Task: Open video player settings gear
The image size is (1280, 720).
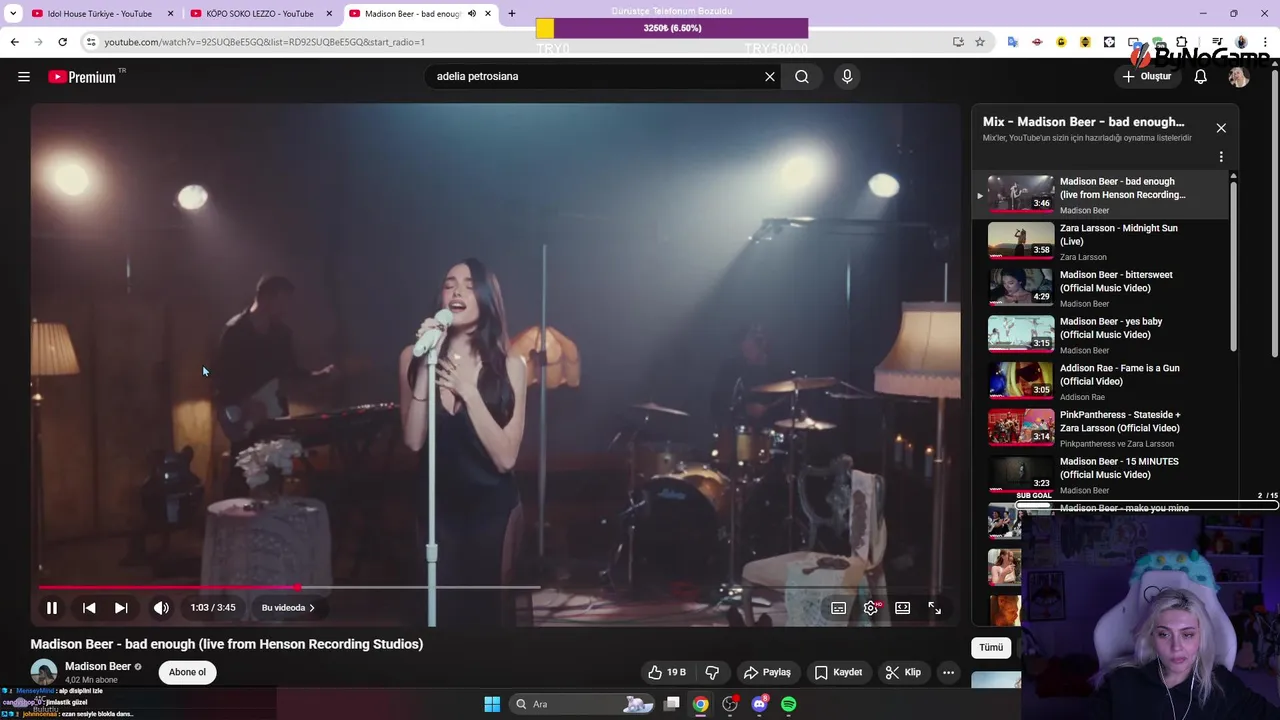Action: click(871, 608)
